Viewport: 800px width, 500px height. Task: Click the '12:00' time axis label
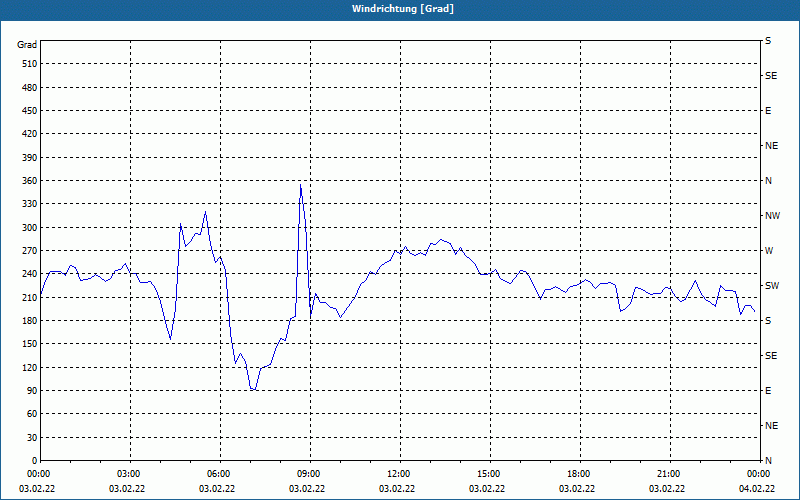398,474
